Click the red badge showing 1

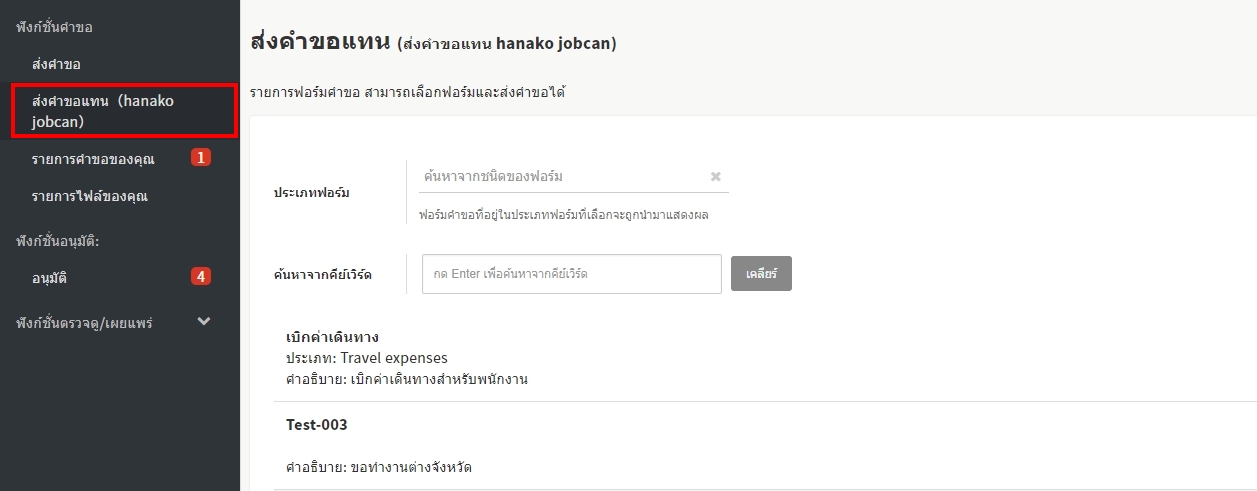point(201,157)
